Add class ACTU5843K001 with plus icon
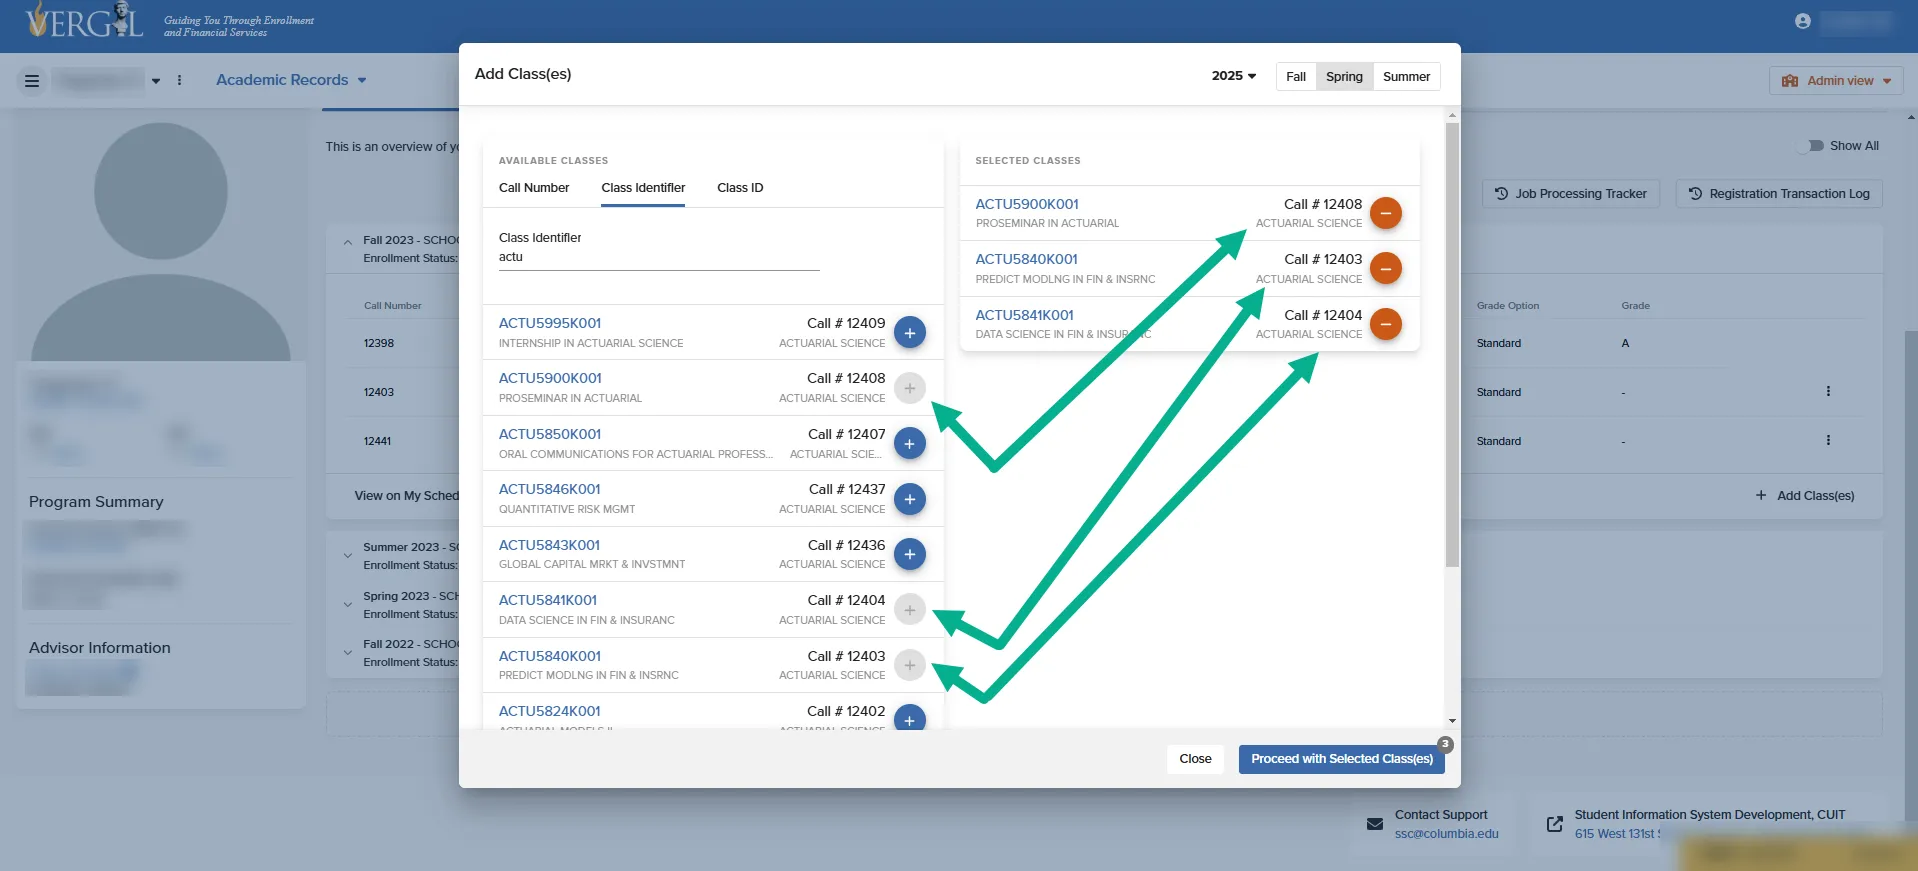1918x871 pixels. pyautogui.click(x=909, y=554)
